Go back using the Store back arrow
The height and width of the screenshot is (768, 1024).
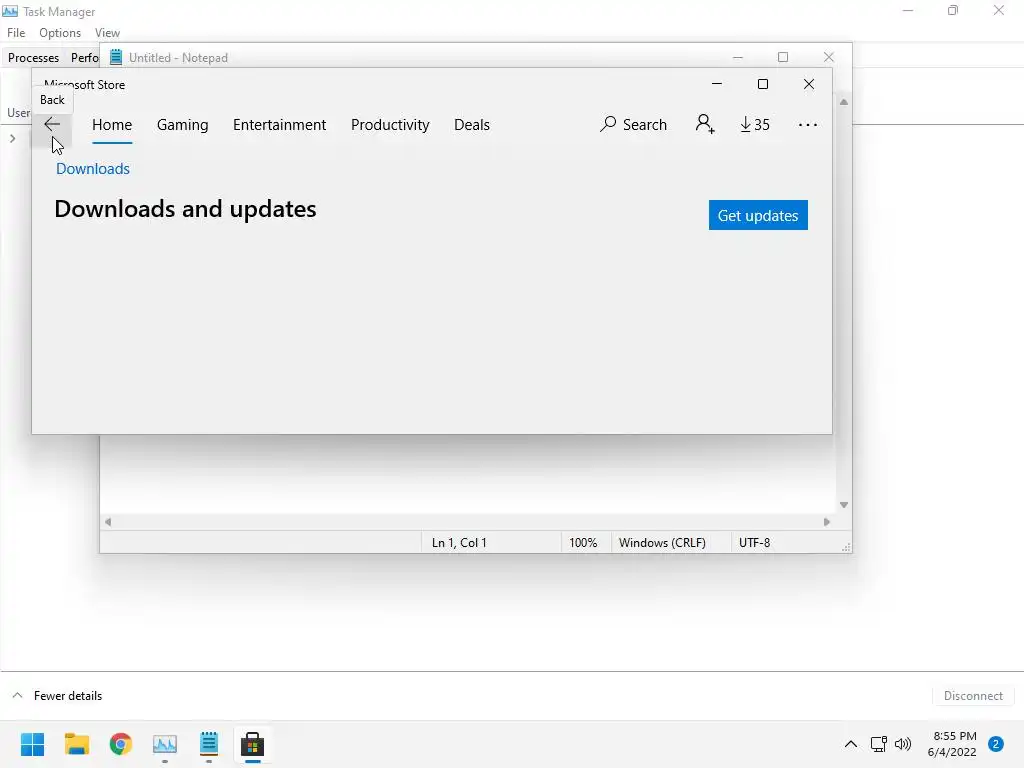coord(52,124)
